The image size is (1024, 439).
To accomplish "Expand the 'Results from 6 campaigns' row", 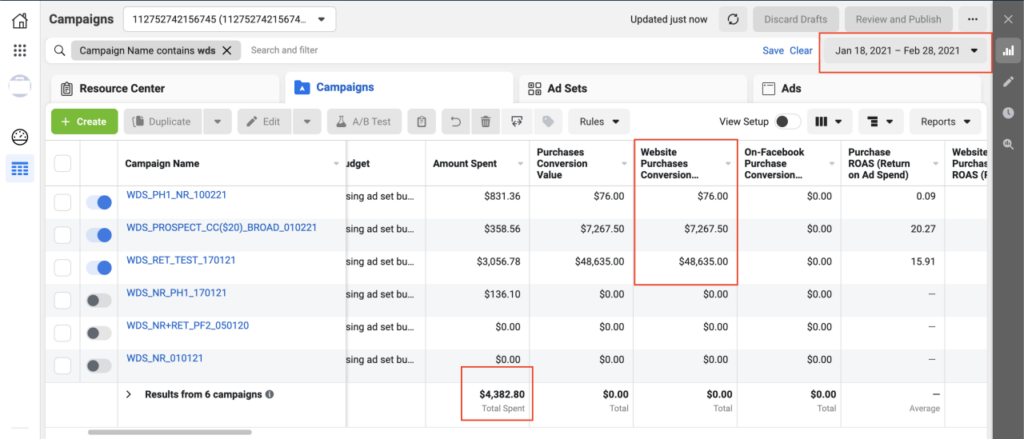I will (129, 395).
